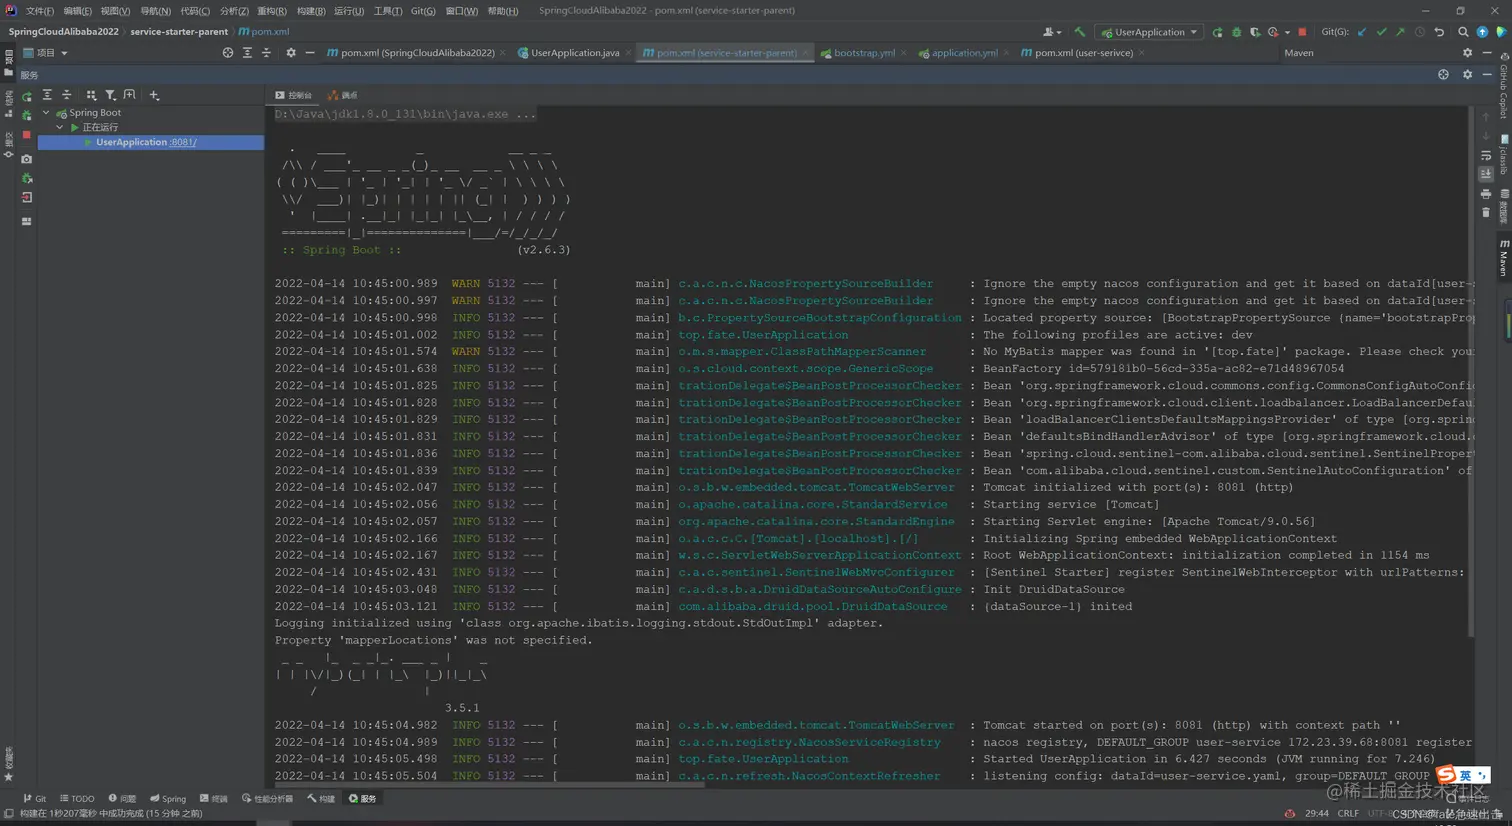Run UserApplication with coverage
1512x826 pixels.
(x=1254, y=32)
